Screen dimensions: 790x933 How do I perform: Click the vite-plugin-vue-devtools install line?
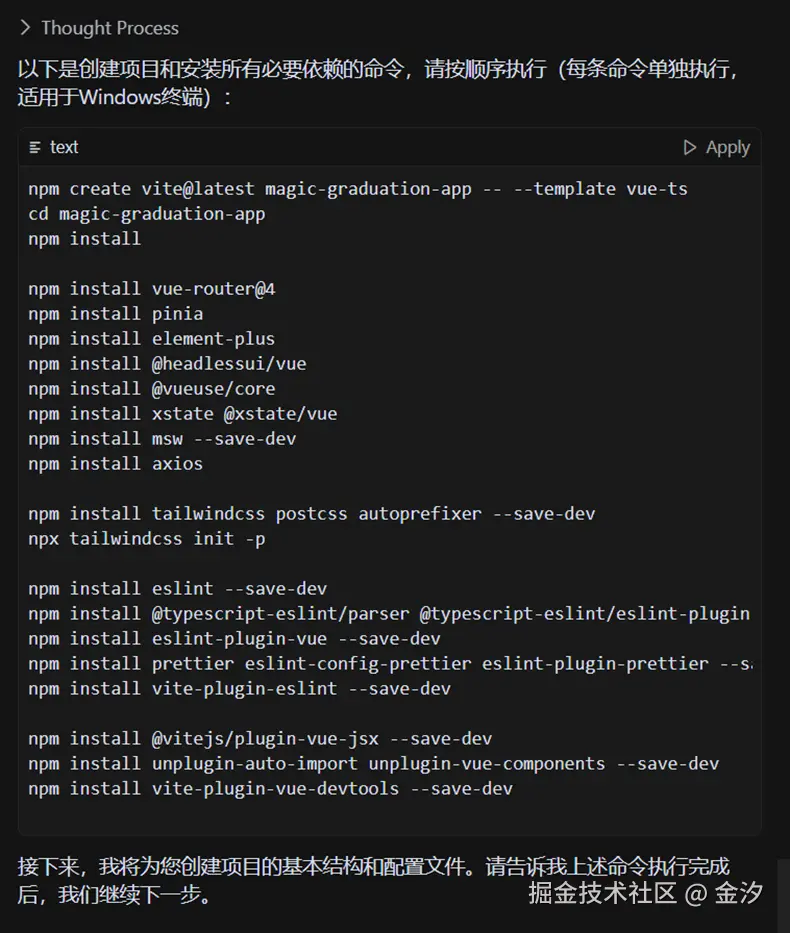point(270,789)
